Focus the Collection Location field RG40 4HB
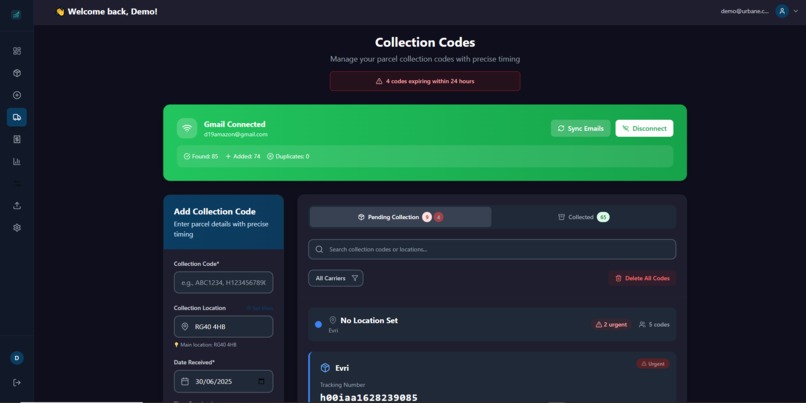Viewport: 806px width, 403px height. (x=224, y=327)
